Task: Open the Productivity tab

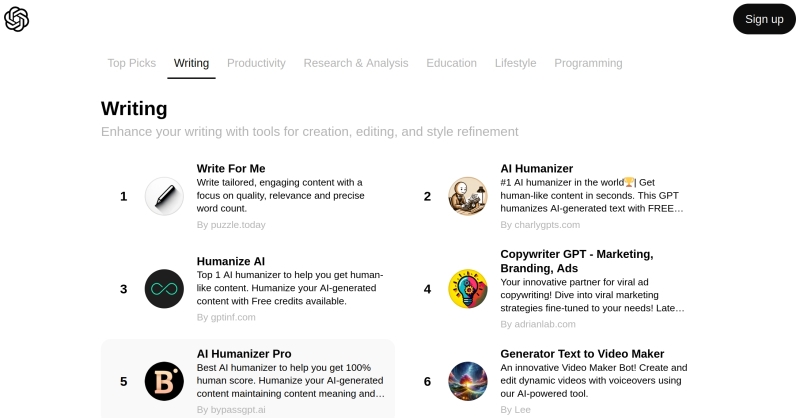Action: click(x=256, y=63)
